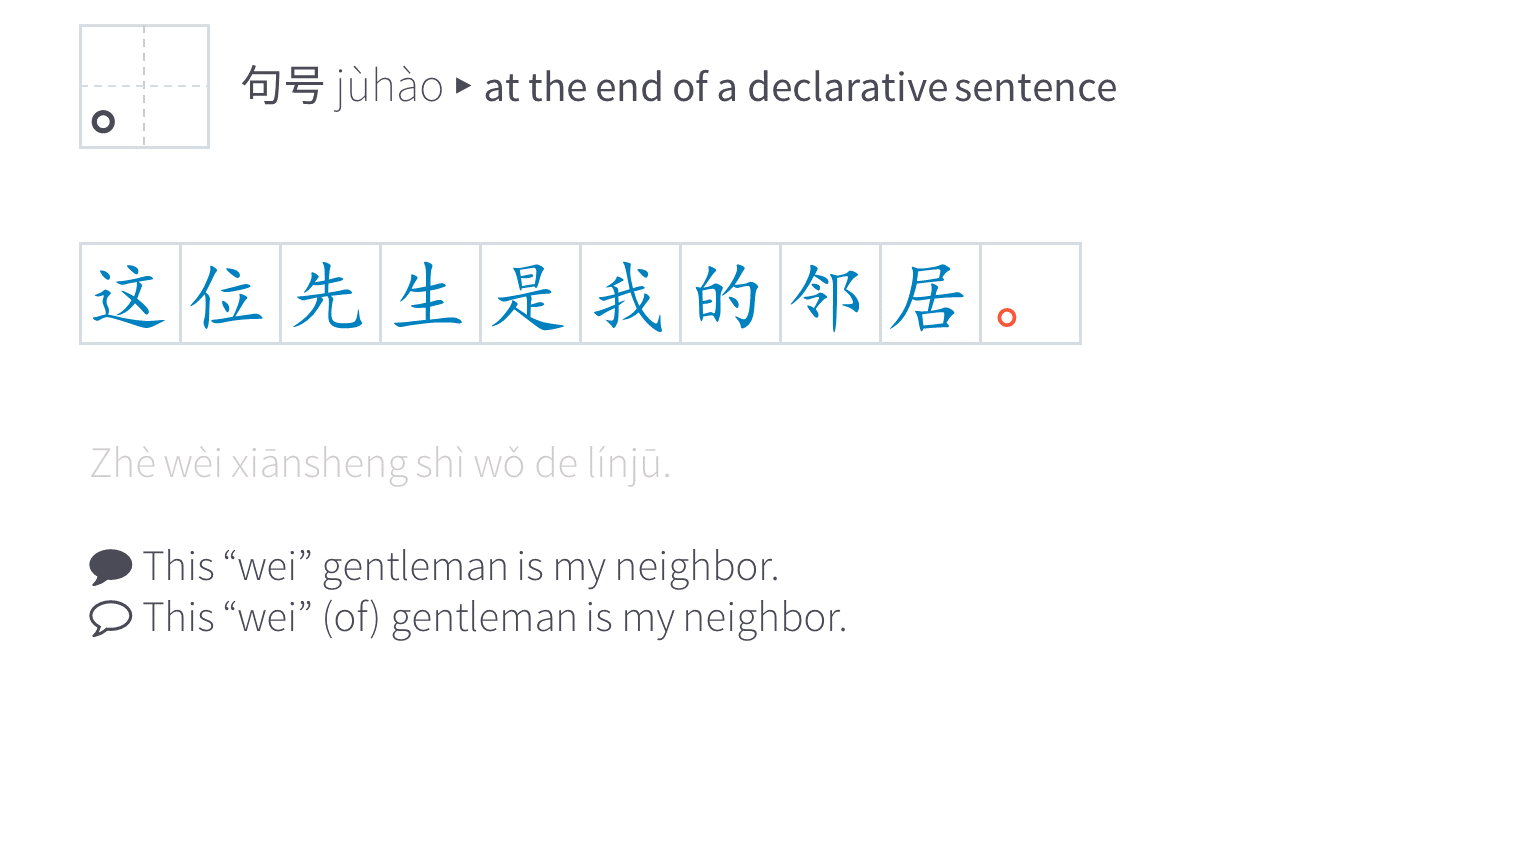Click the punctuation box showing the circle period
This screenshot has width=1536, height=864.
coord(144,87)
